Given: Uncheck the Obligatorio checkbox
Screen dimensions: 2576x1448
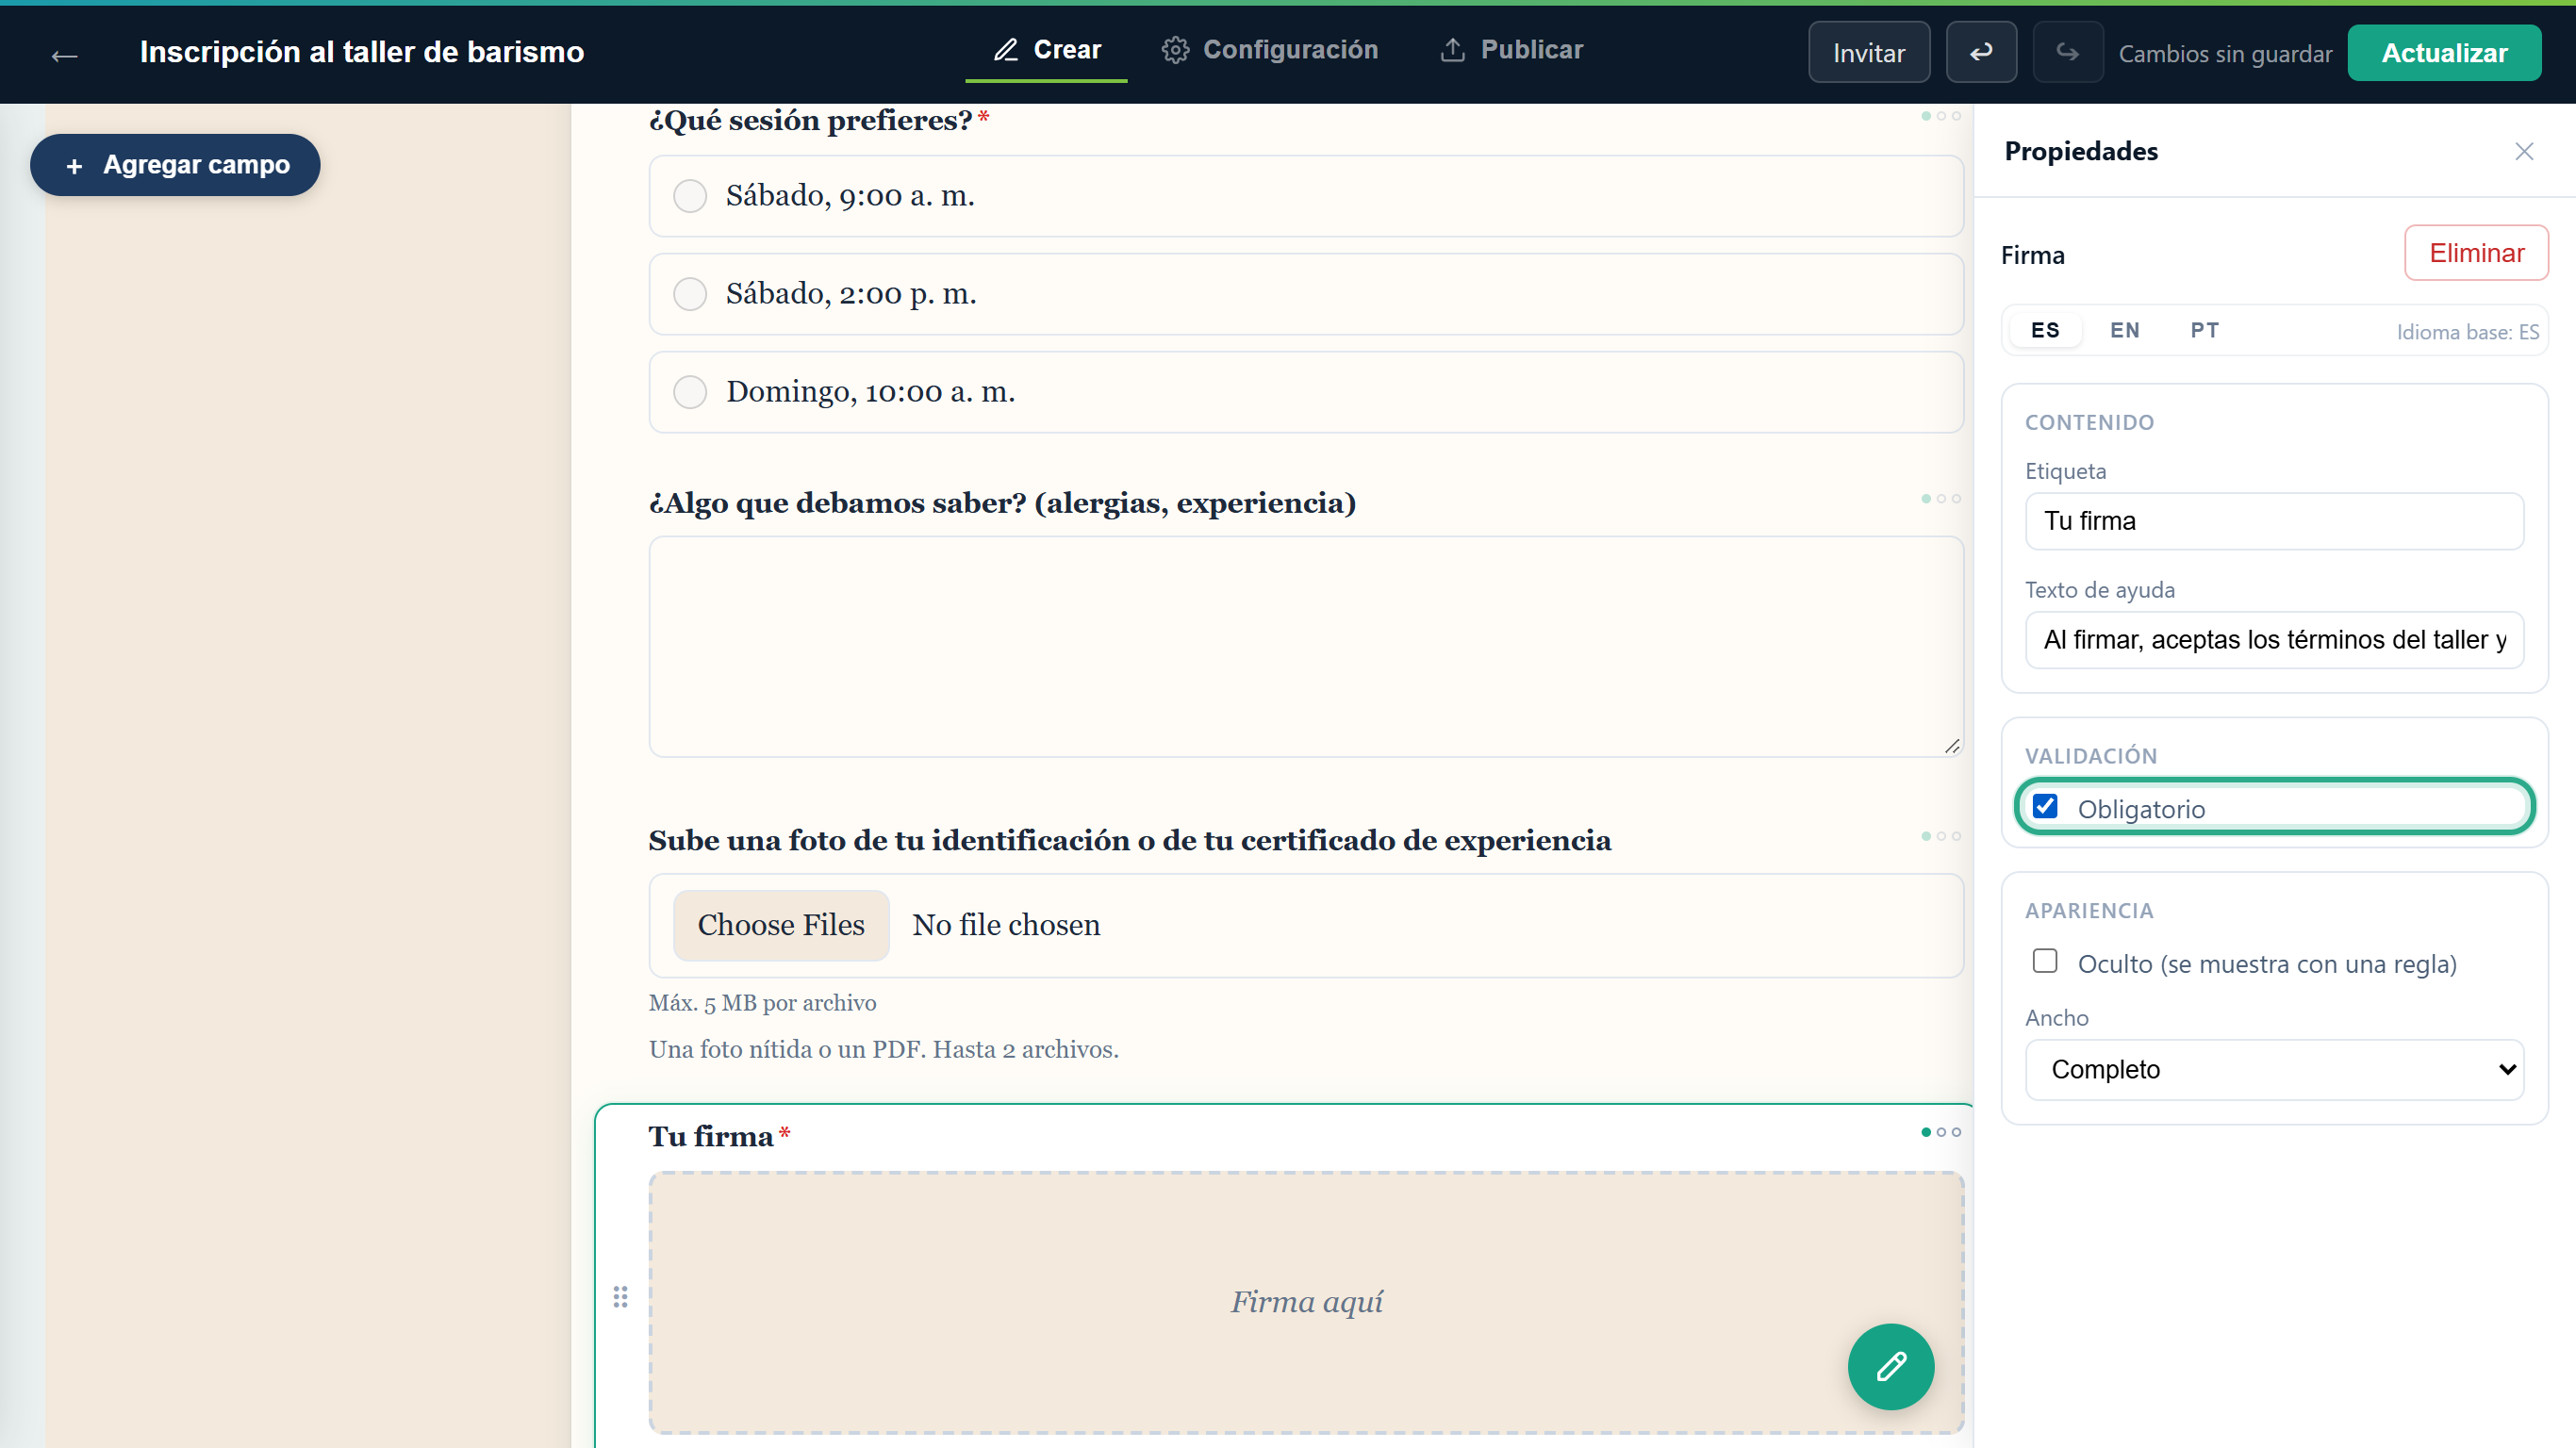Looking at the screenshot, I should coord(2044,806).
